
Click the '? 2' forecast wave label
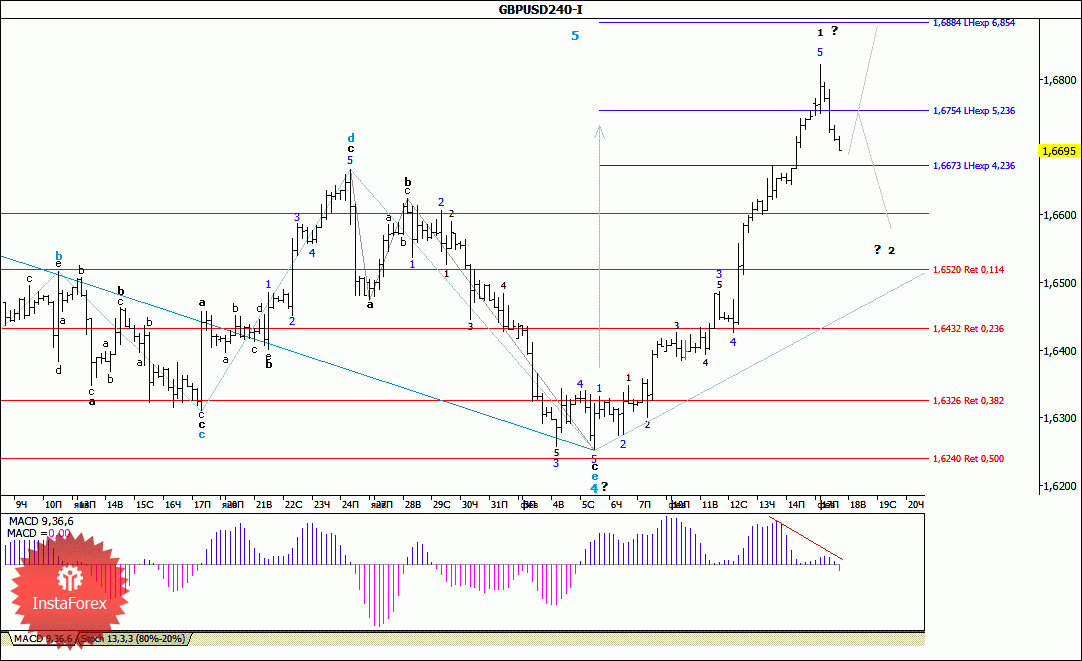pyautogui.click(x=884, y=250)
